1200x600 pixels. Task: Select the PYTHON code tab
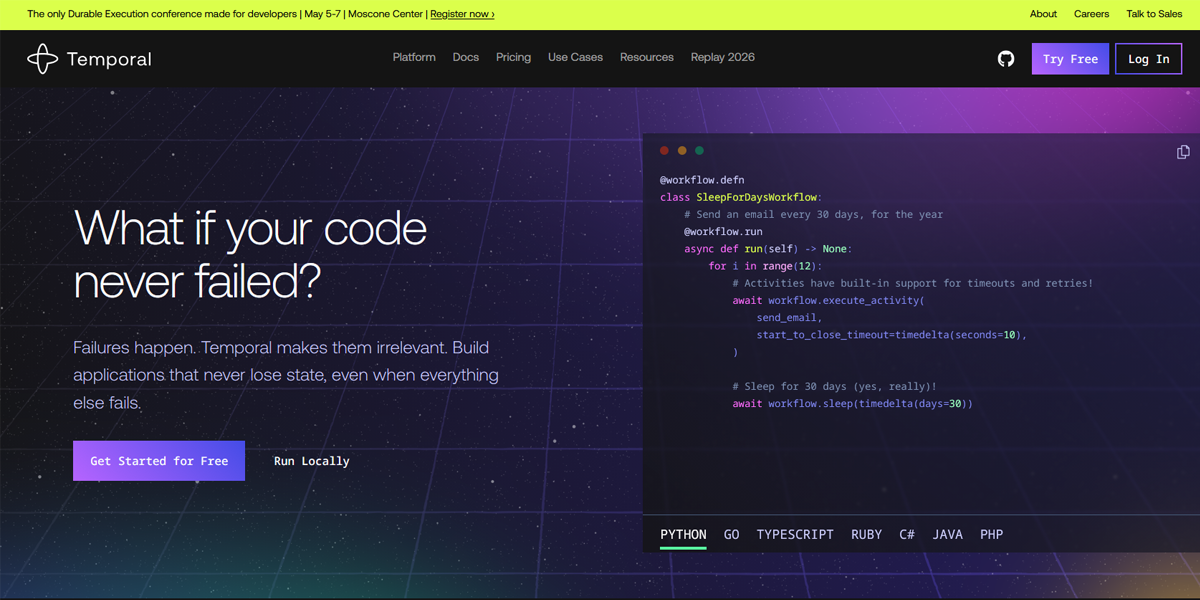click(x=683, y=535)
